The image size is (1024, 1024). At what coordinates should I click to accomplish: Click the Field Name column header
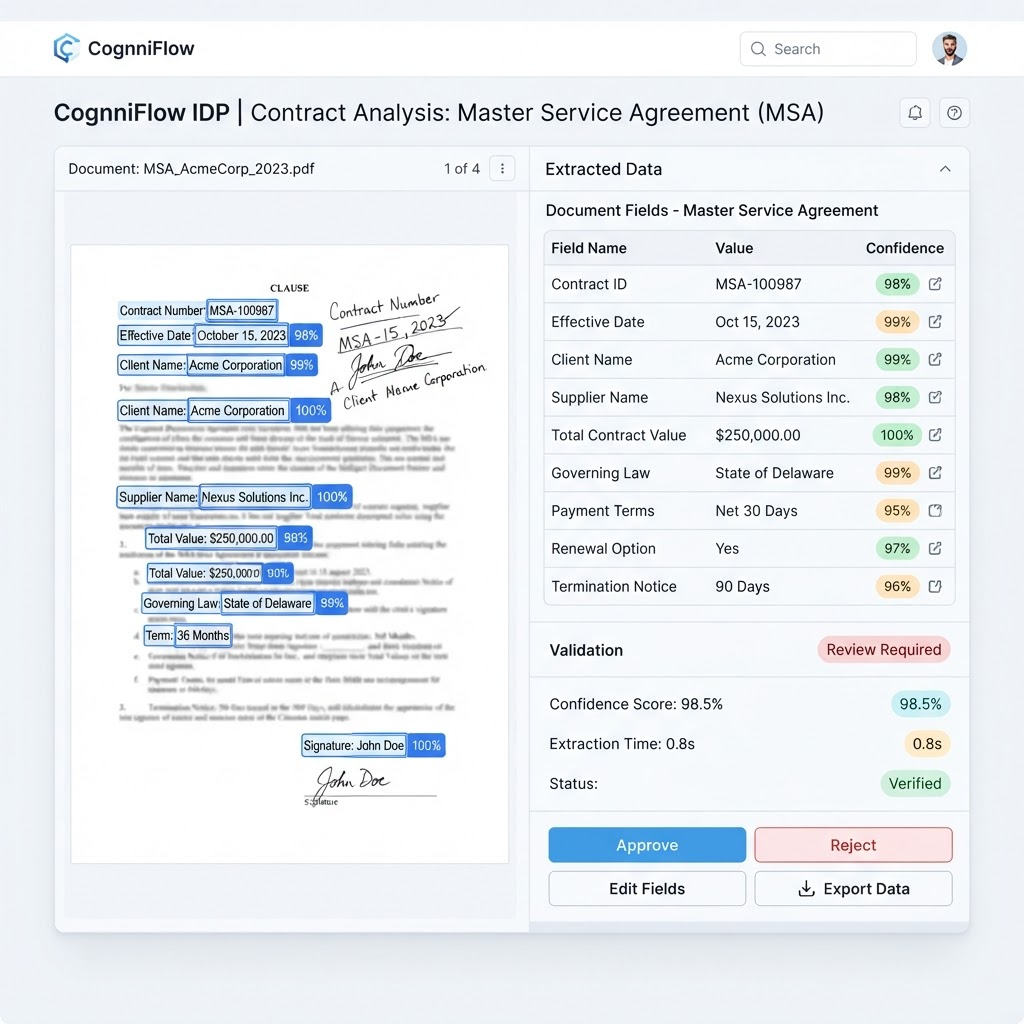[588, 248]
